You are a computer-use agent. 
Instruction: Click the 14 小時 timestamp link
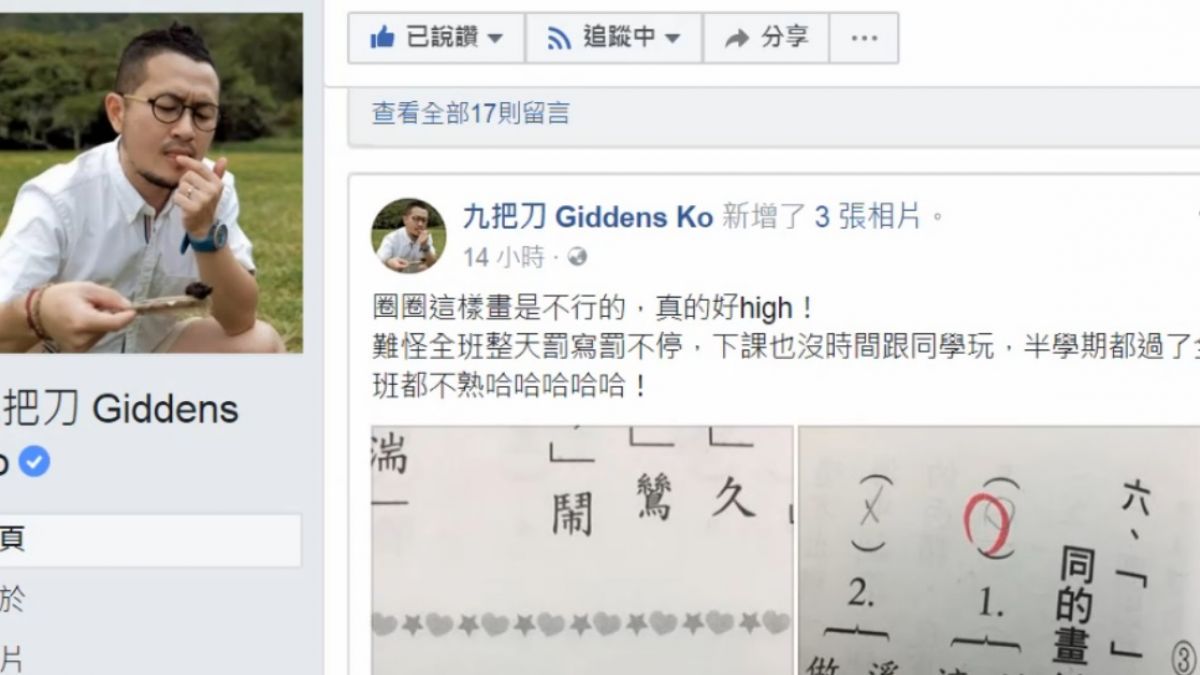point(503,258)
